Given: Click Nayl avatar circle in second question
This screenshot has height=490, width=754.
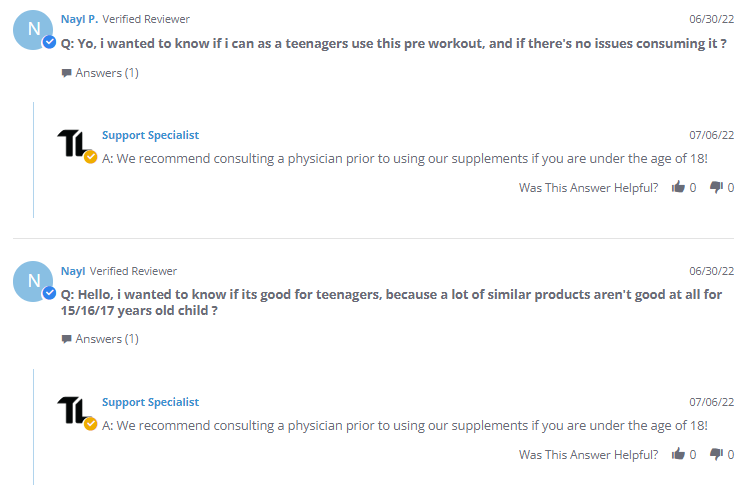Looking at the screenshot, I should pyautogui.click(x=32, y=281).
